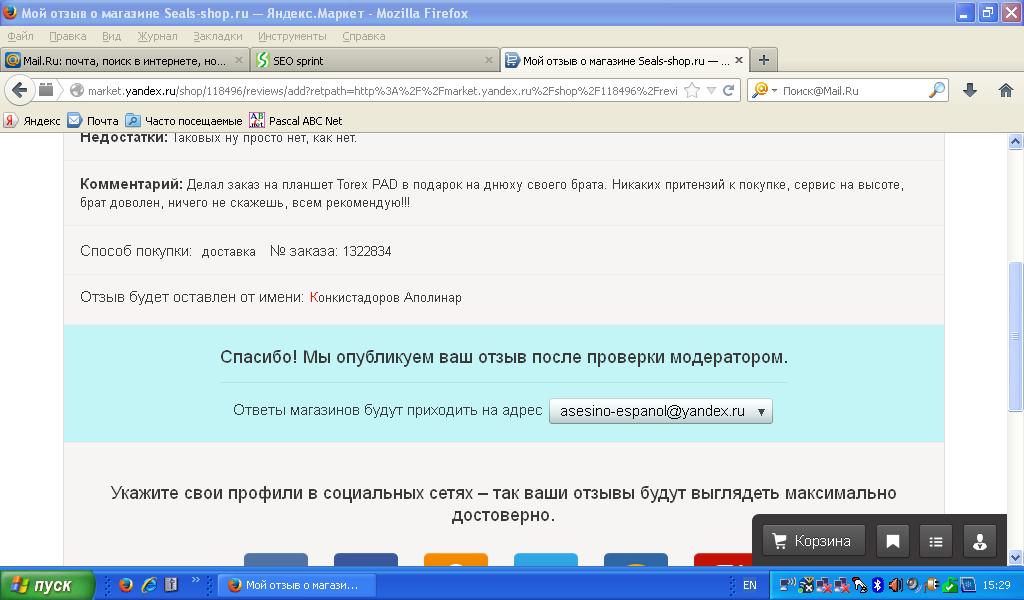This screenshot has height=600, width=1024.
Task: Close the Mail.Ru tab
Action: [238, 60]
